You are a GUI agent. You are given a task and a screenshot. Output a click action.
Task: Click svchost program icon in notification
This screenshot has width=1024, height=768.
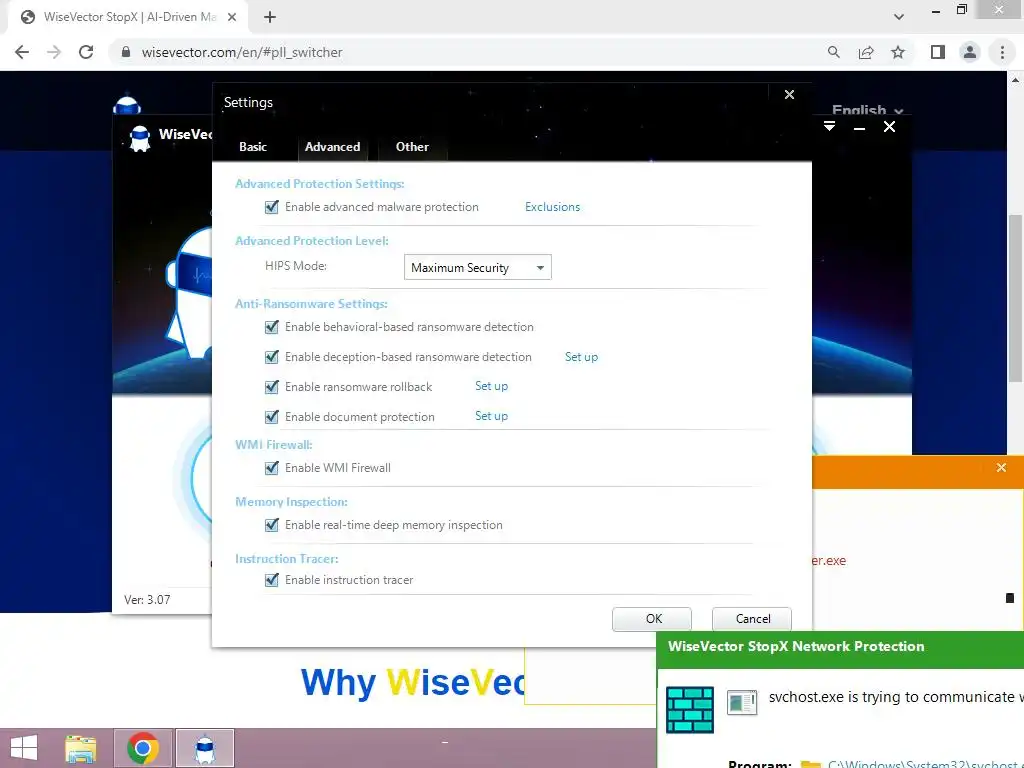pyautogui.click(x=742, y=703)
